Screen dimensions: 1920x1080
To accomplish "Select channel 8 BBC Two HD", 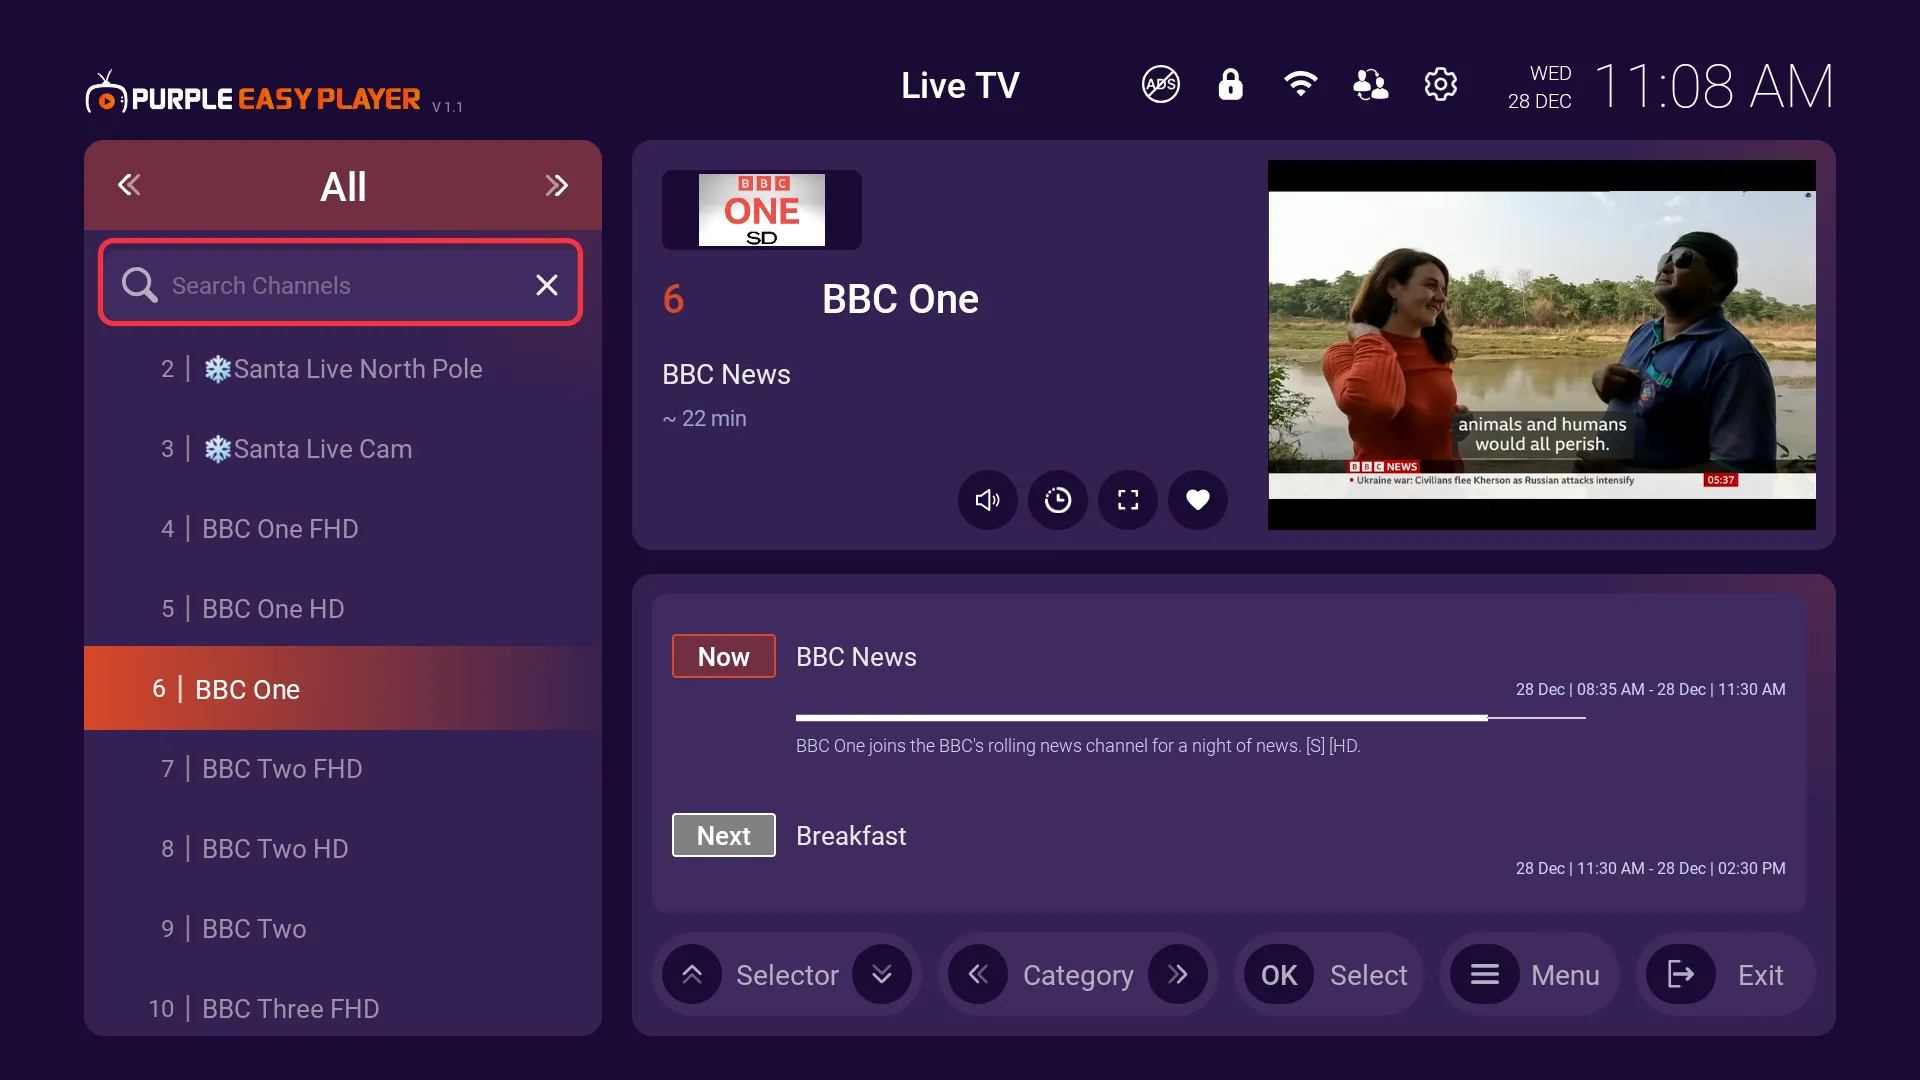I will pos(343,849).
